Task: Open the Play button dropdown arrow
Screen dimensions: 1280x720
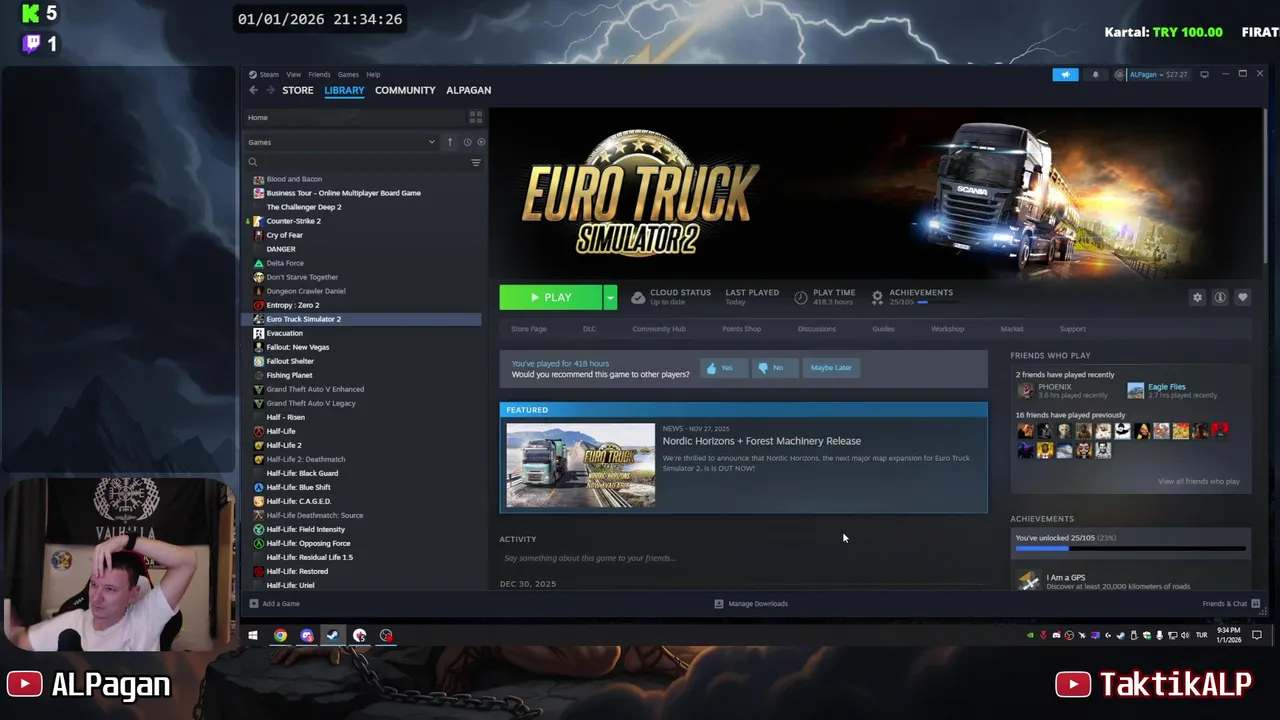Action: coord(610,297)
